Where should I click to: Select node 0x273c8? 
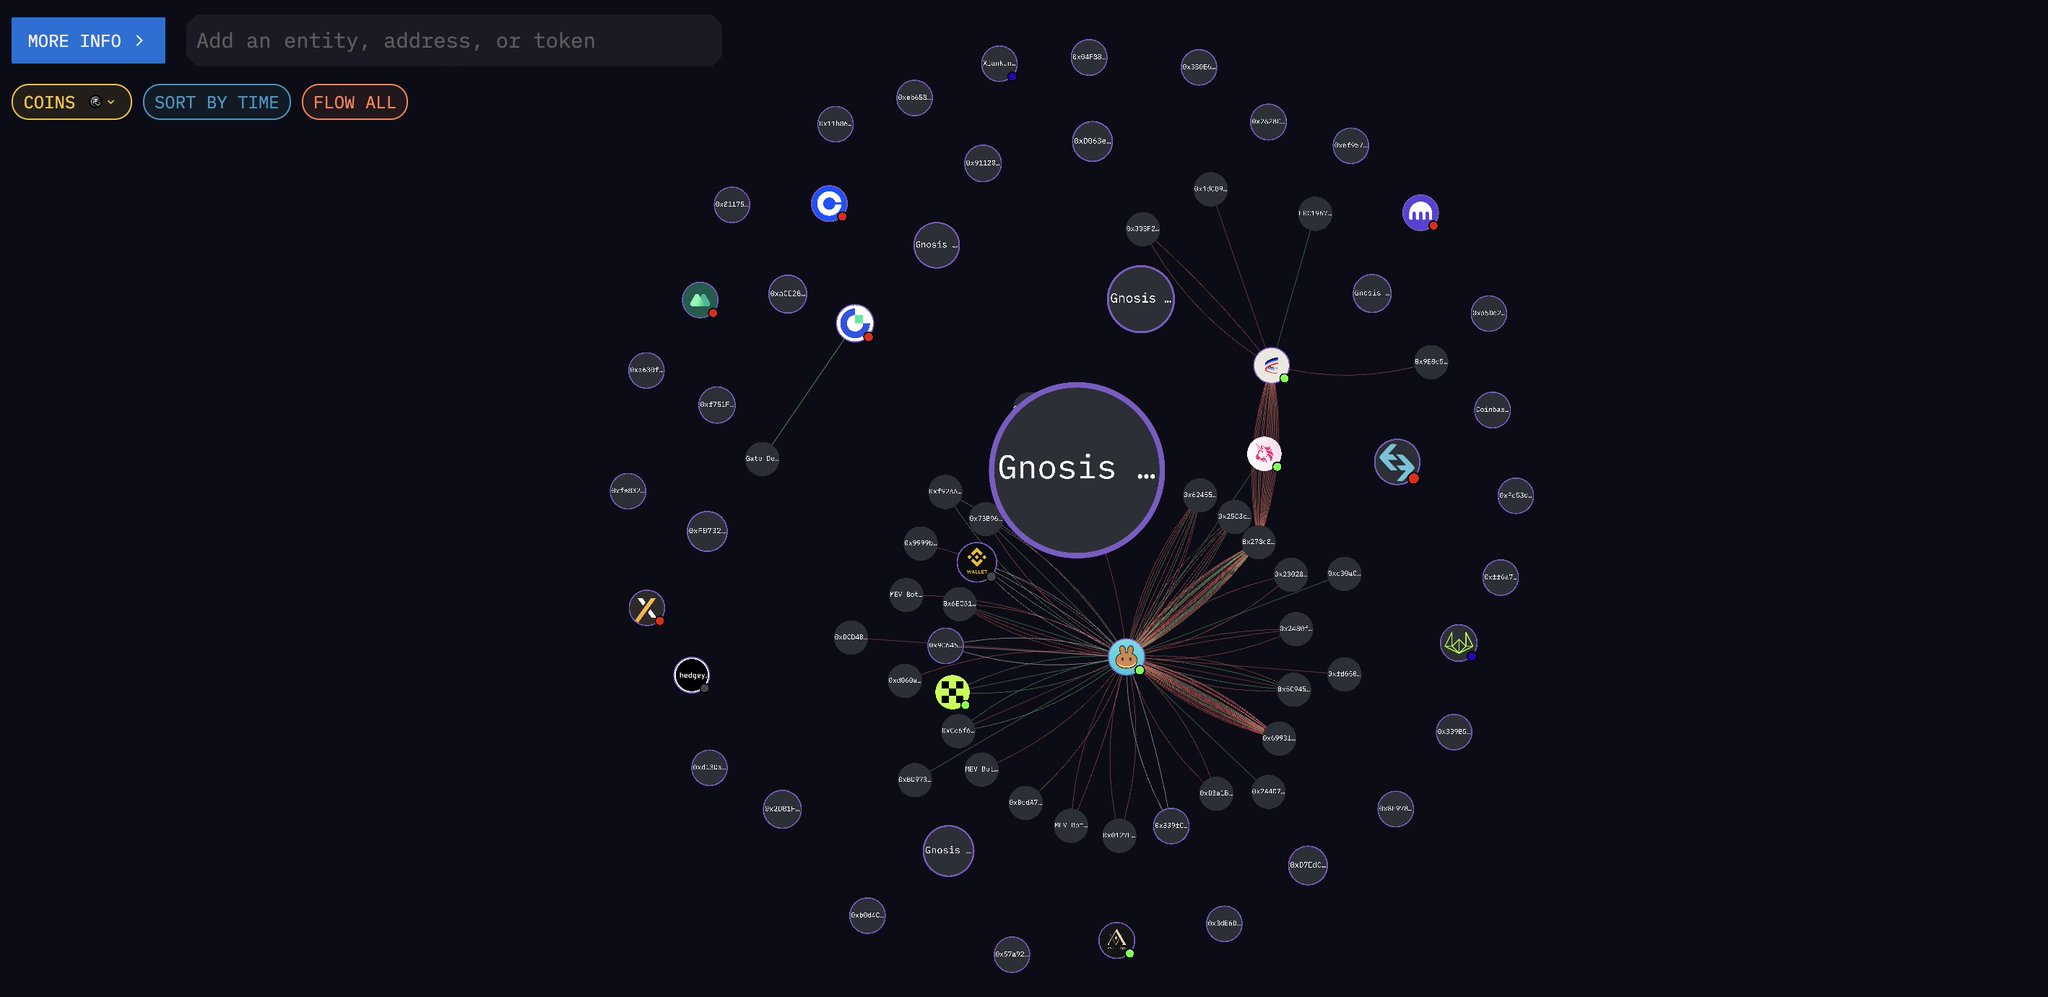(1258, 542)
